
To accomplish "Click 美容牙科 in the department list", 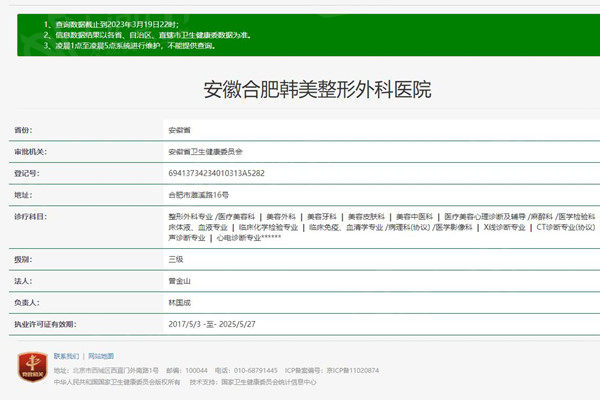I will 322,216.
